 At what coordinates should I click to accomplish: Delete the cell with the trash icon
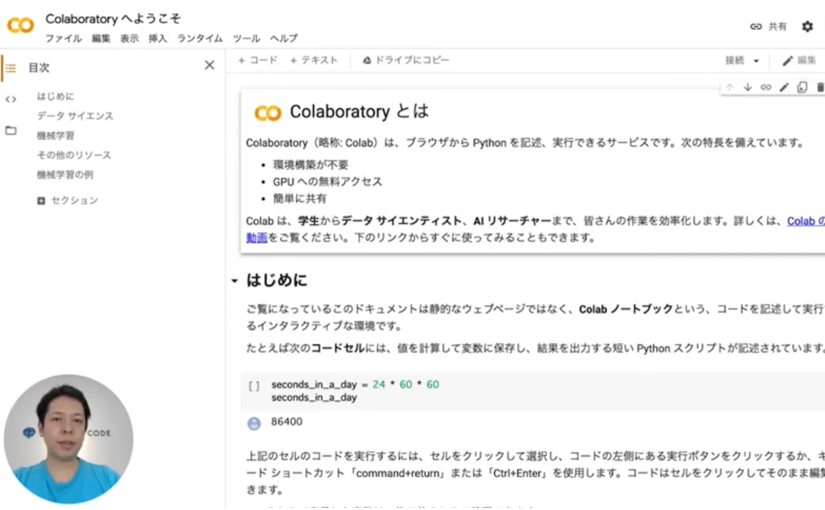click(820, 87)
